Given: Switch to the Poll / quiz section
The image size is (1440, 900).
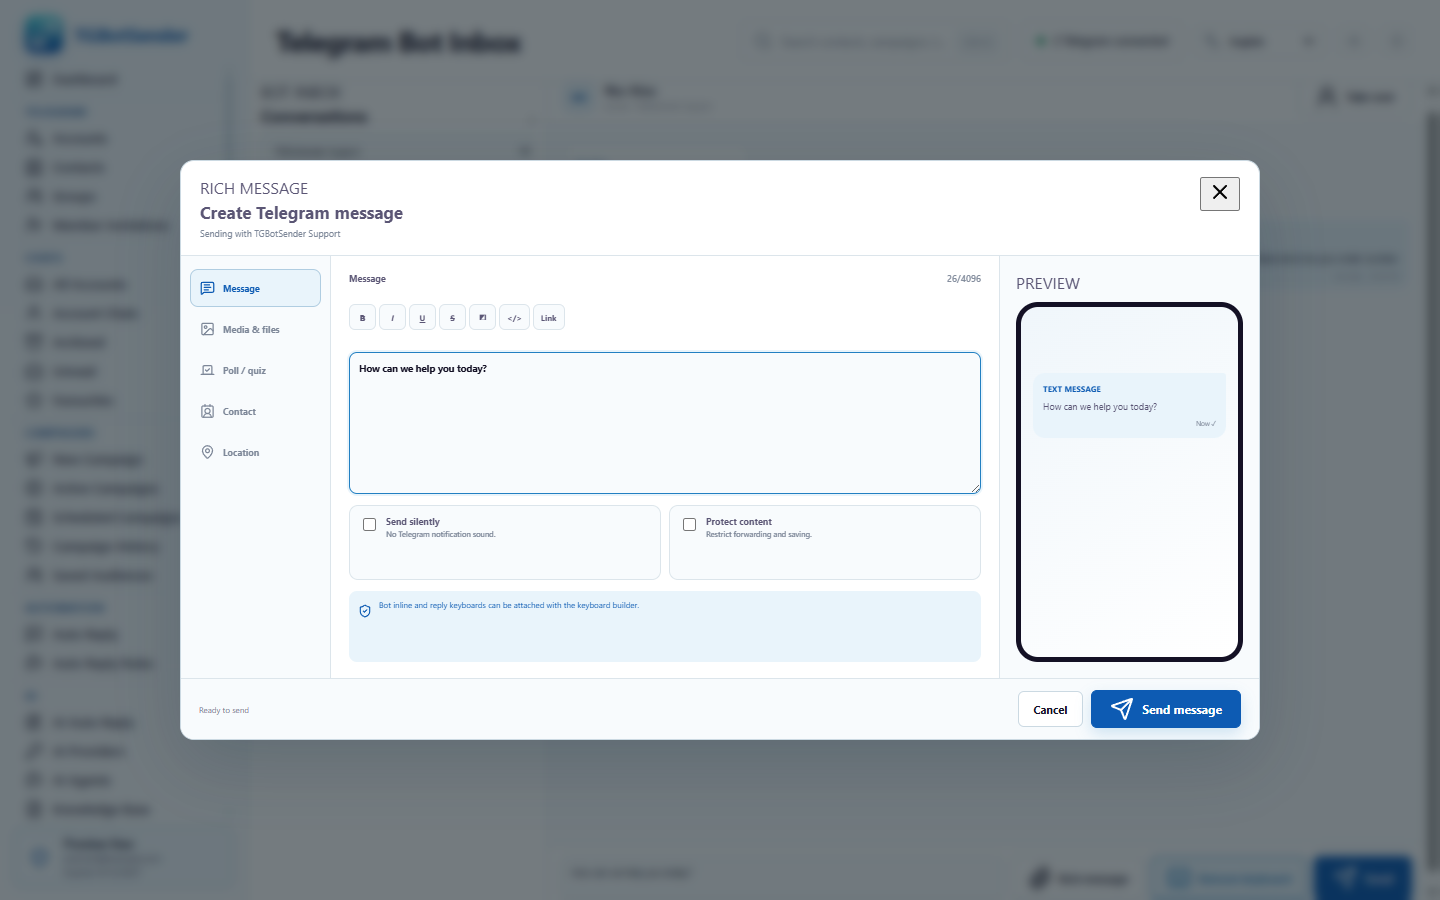Looking at the screenshot, I should coord(255,370).
